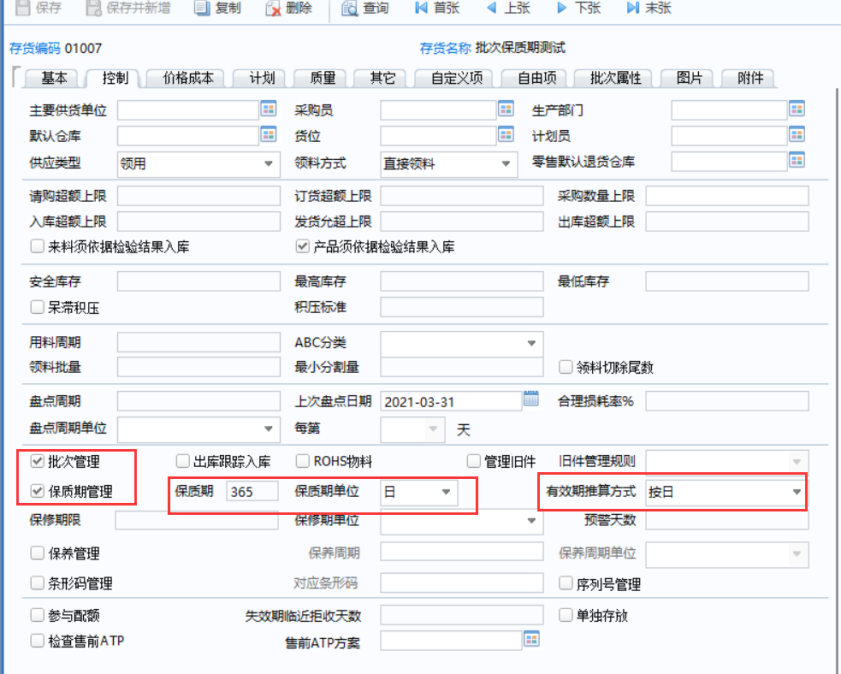
Task: Check the 领料切除尾数 checkbox
Action: pyautogui.click(x=565, y=367)
